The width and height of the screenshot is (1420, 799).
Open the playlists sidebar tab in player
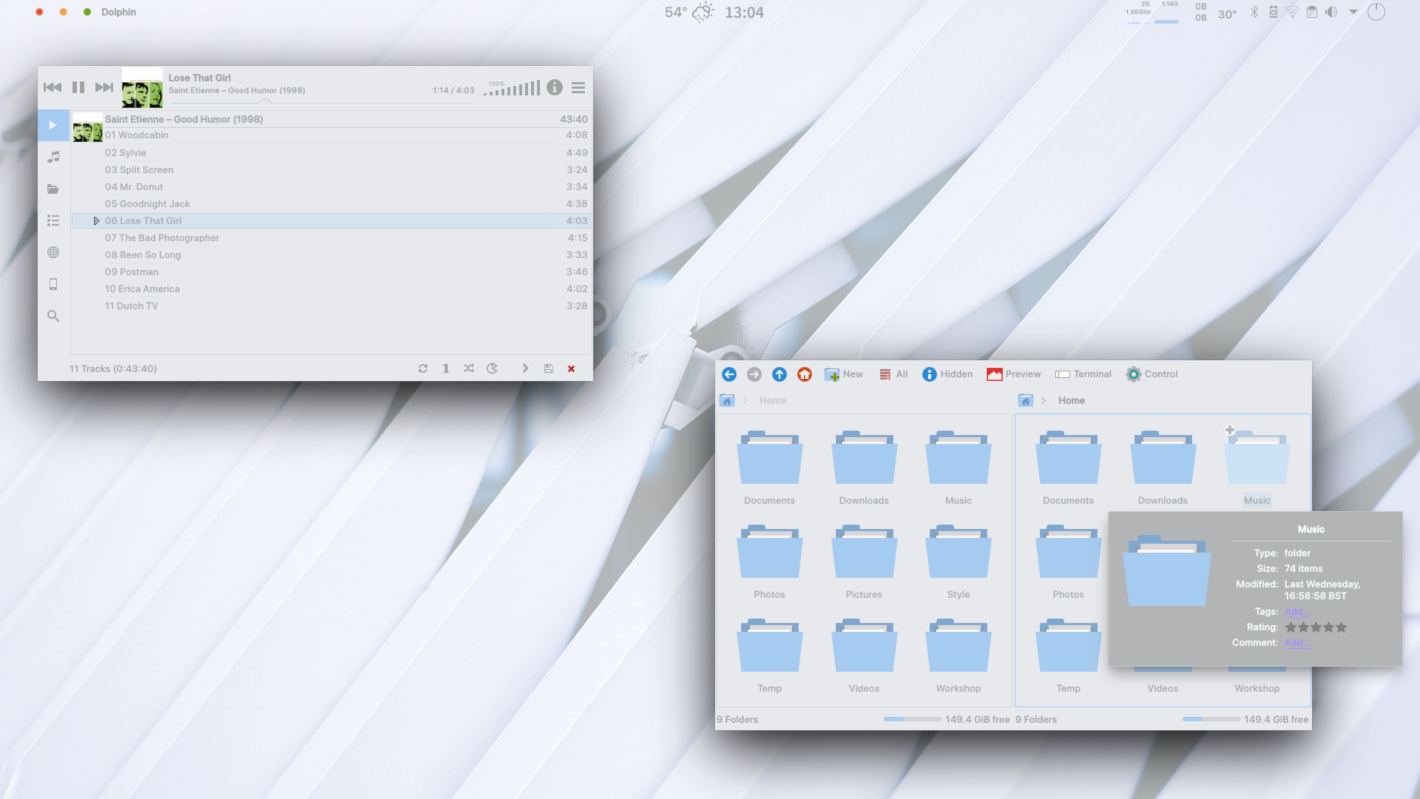pyautogui.click(x=53, y=220)
